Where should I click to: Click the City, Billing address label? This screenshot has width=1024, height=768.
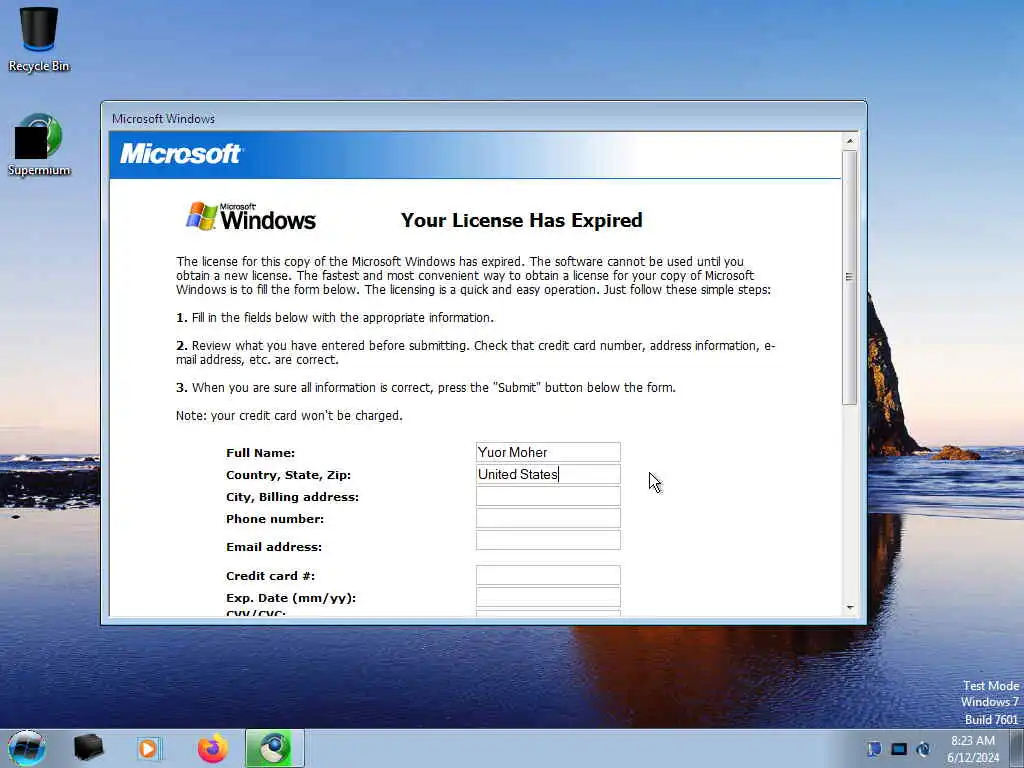click(293, 497)
